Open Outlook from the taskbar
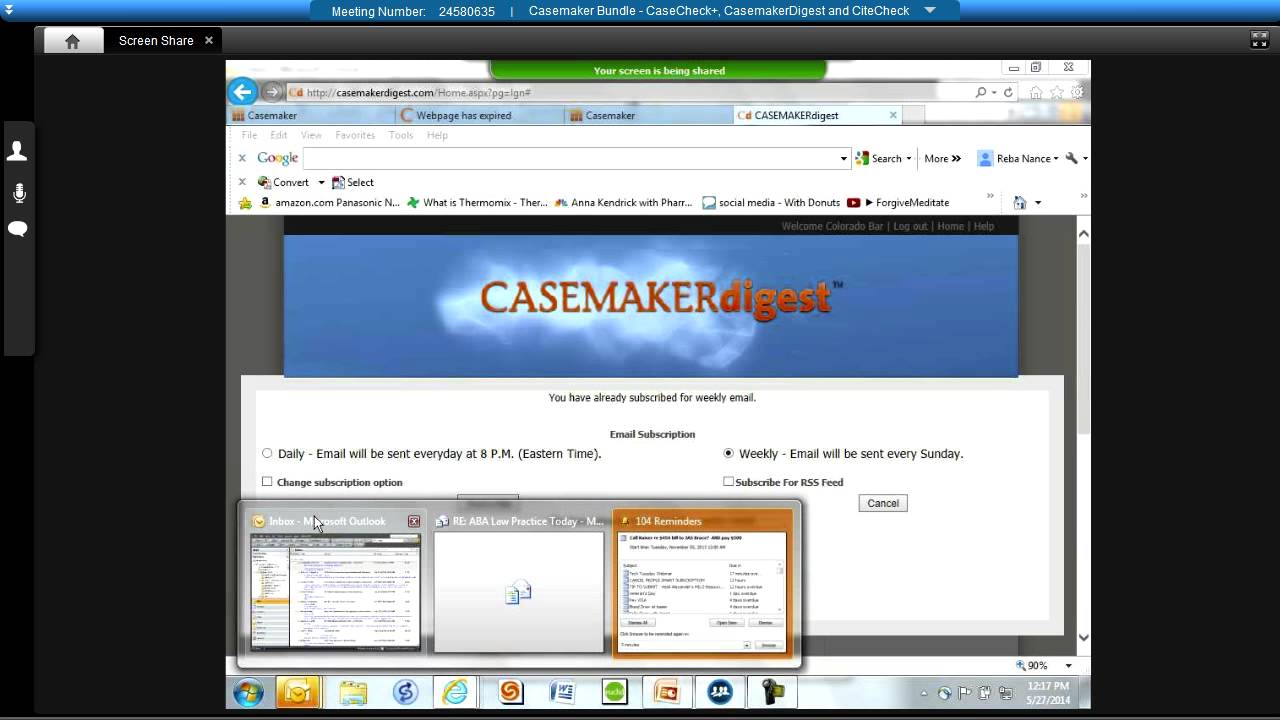1280x720 pixels. [298, 692]
